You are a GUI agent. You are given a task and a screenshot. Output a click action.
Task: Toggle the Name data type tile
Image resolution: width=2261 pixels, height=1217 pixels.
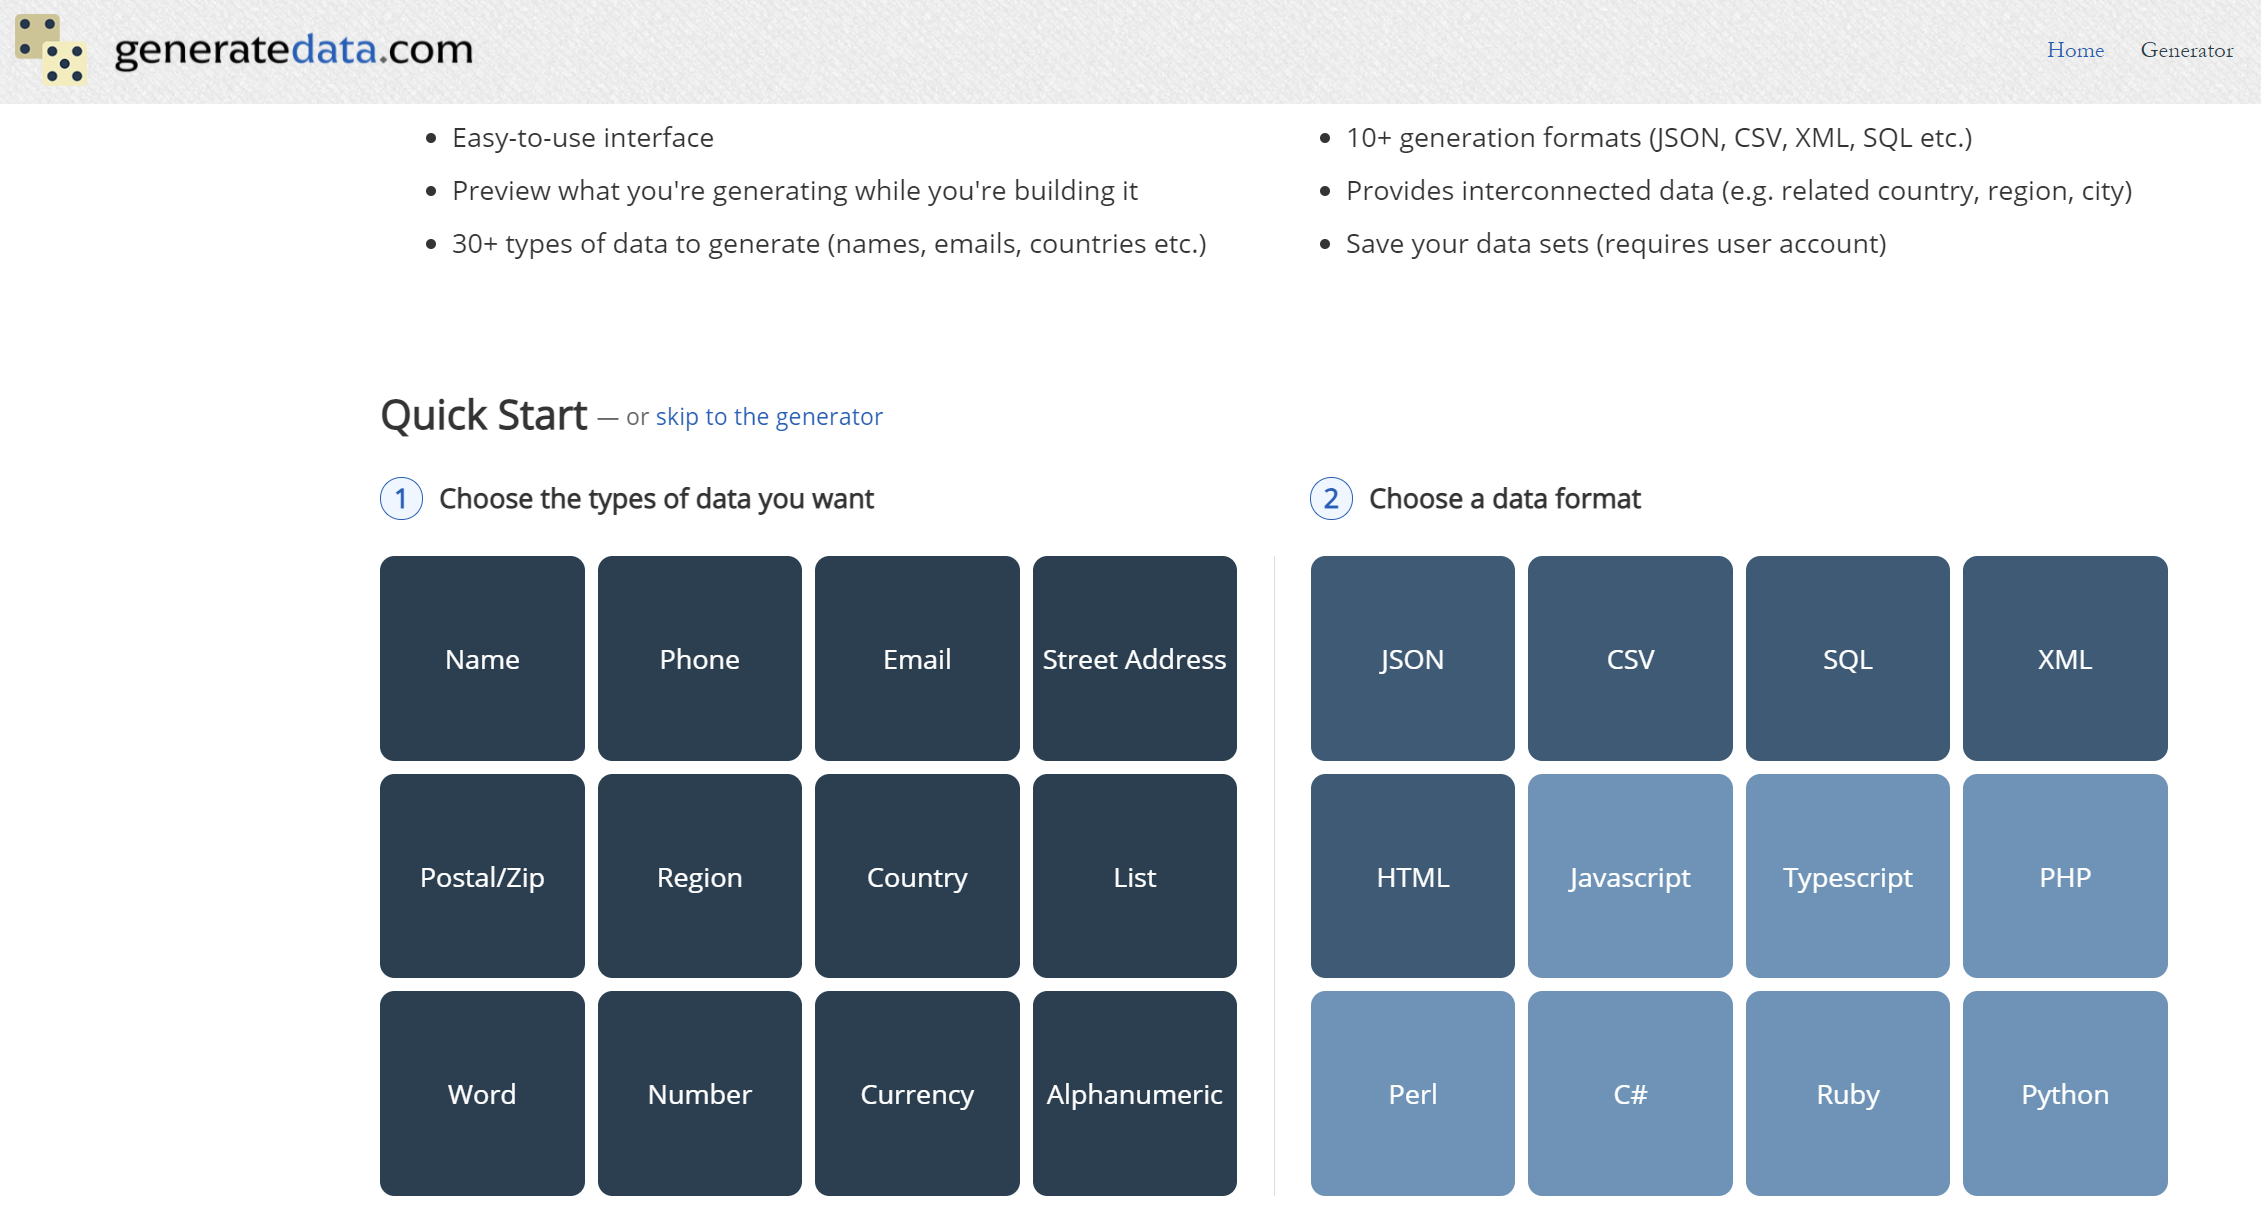coord(482,658)
